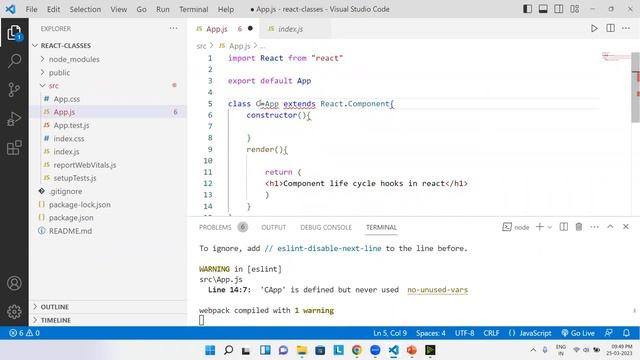The height and width of the screenshot is (360, 640).
Task: Open the Source Control view
Action: pos(14,89)
